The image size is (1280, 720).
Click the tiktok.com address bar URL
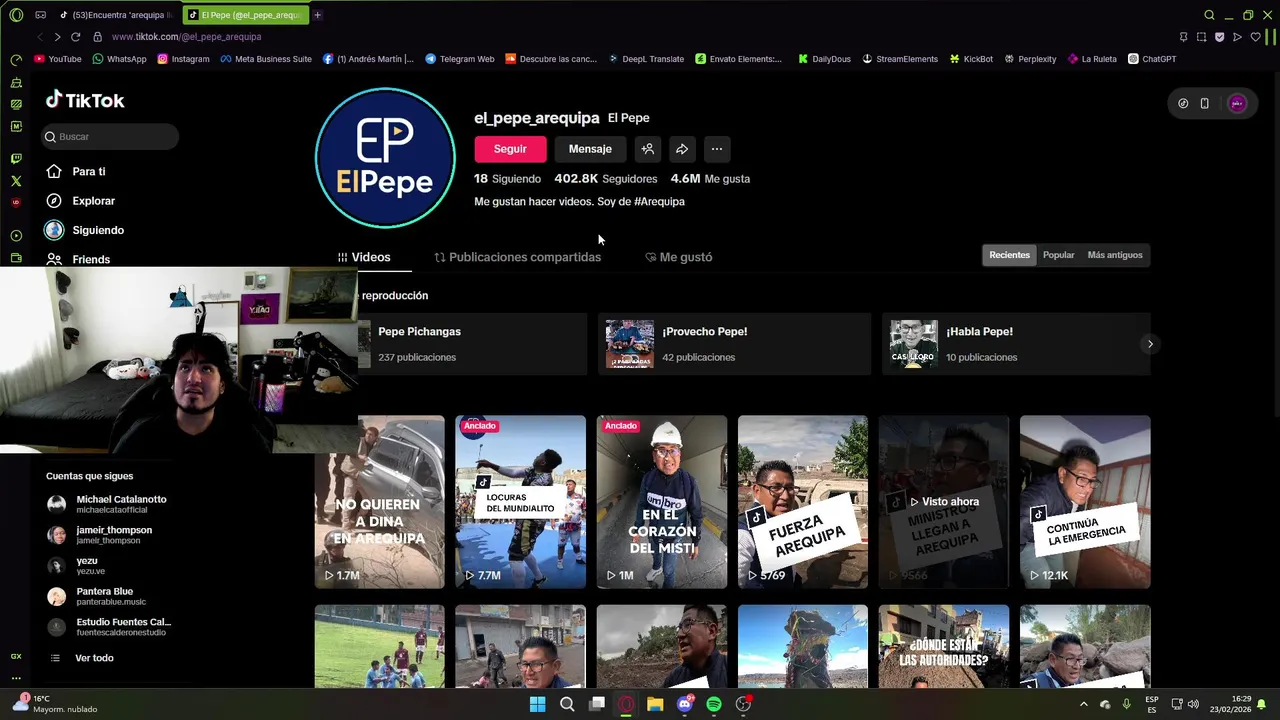tap(186, 37)
